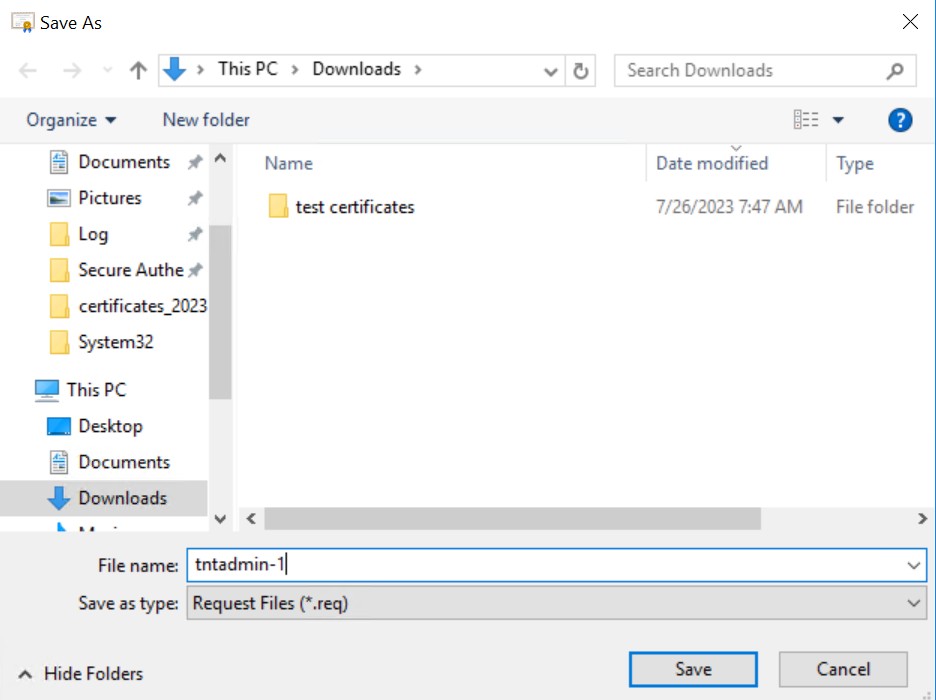Image resolution: width=936 pixels, height=700 pixels.
Task: Click the change view layout icon
Action: 806,119
